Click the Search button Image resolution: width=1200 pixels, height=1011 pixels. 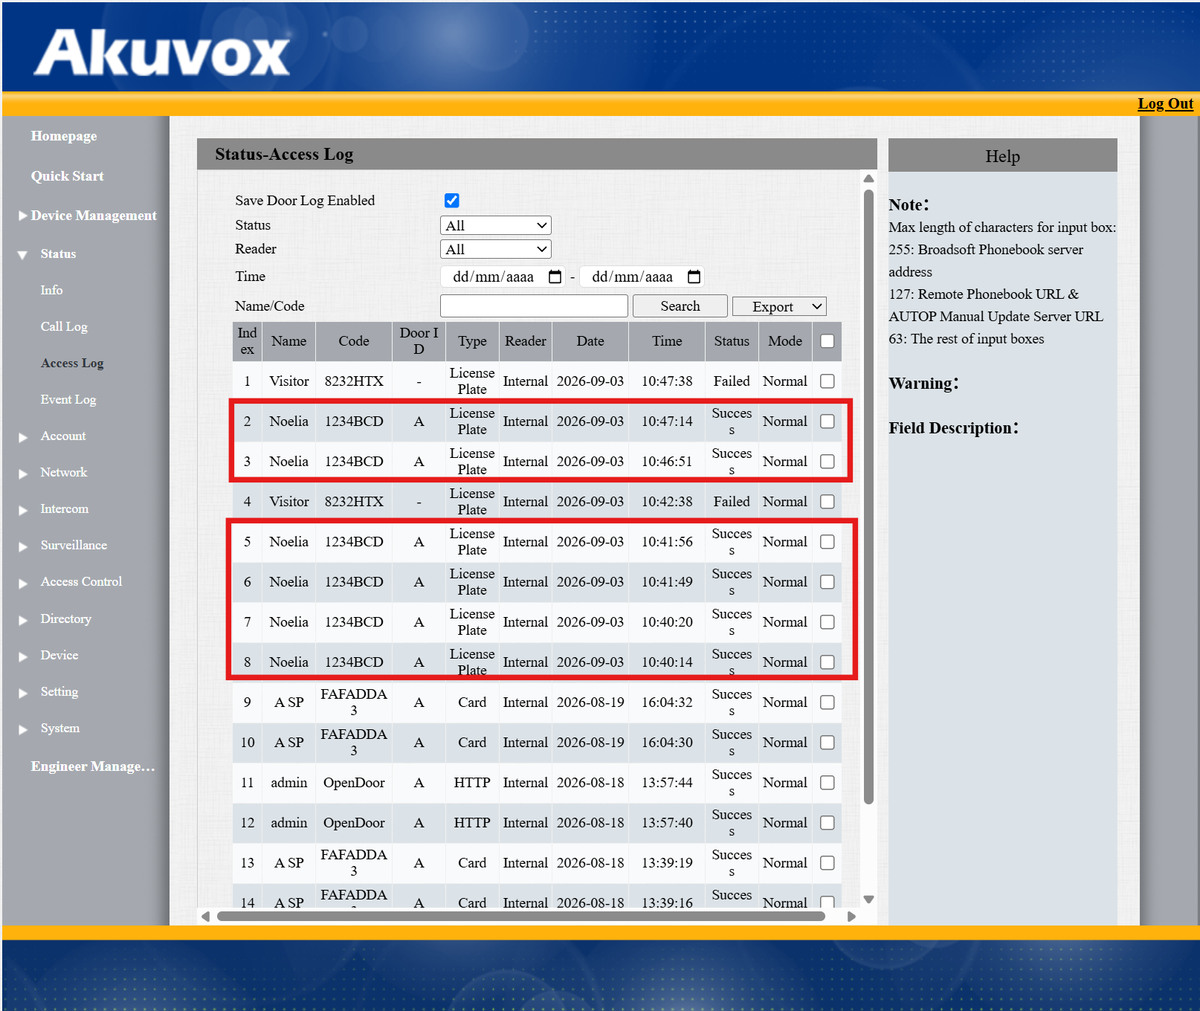pyautogui.click(x=680, y=306)
